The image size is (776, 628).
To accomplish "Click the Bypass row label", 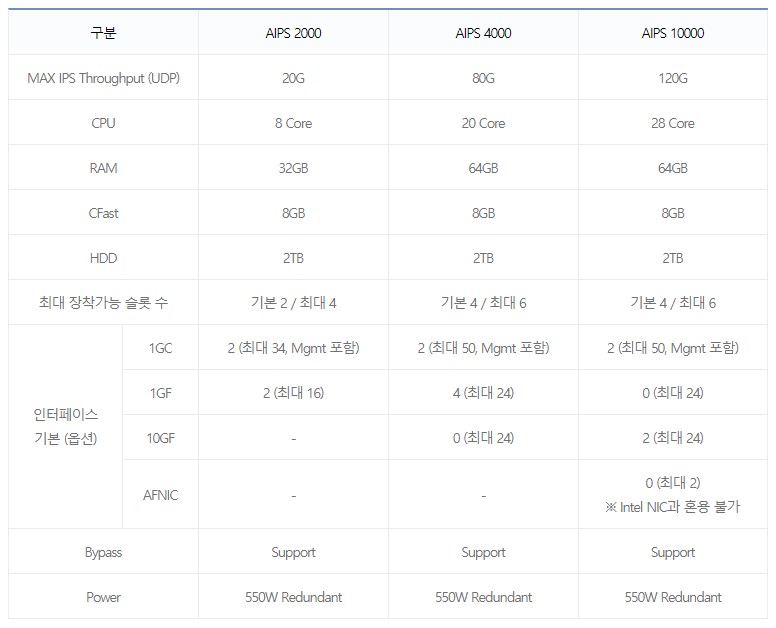I will pyautogui.click(x=103, y=552).
